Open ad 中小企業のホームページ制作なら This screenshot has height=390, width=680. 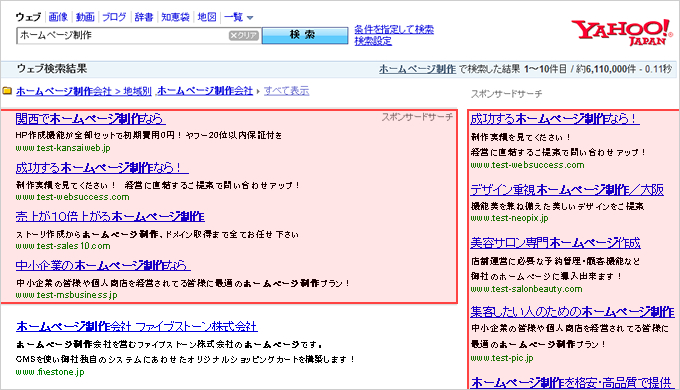[x=103, y=265]
